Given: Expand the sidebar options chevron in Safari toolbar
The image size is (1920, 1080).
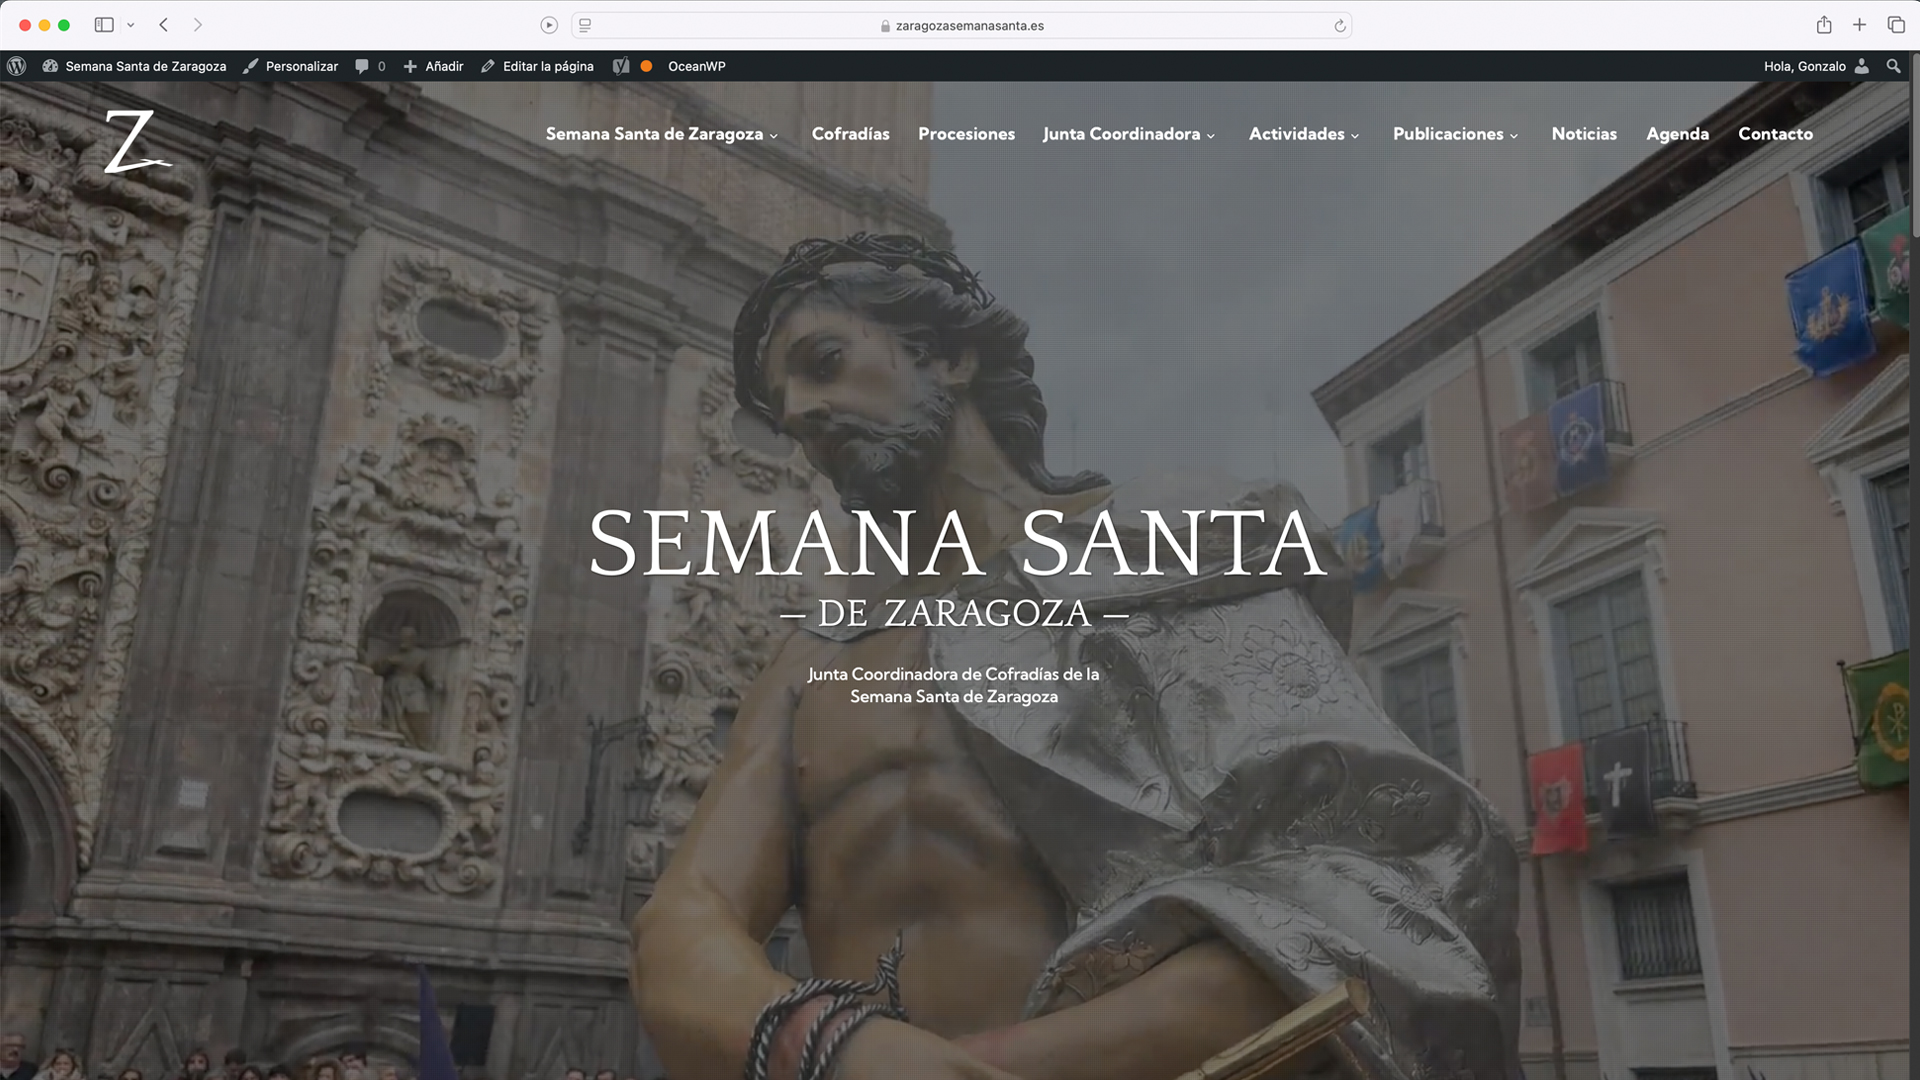Looking at the screenshot, I should (130, 25).
